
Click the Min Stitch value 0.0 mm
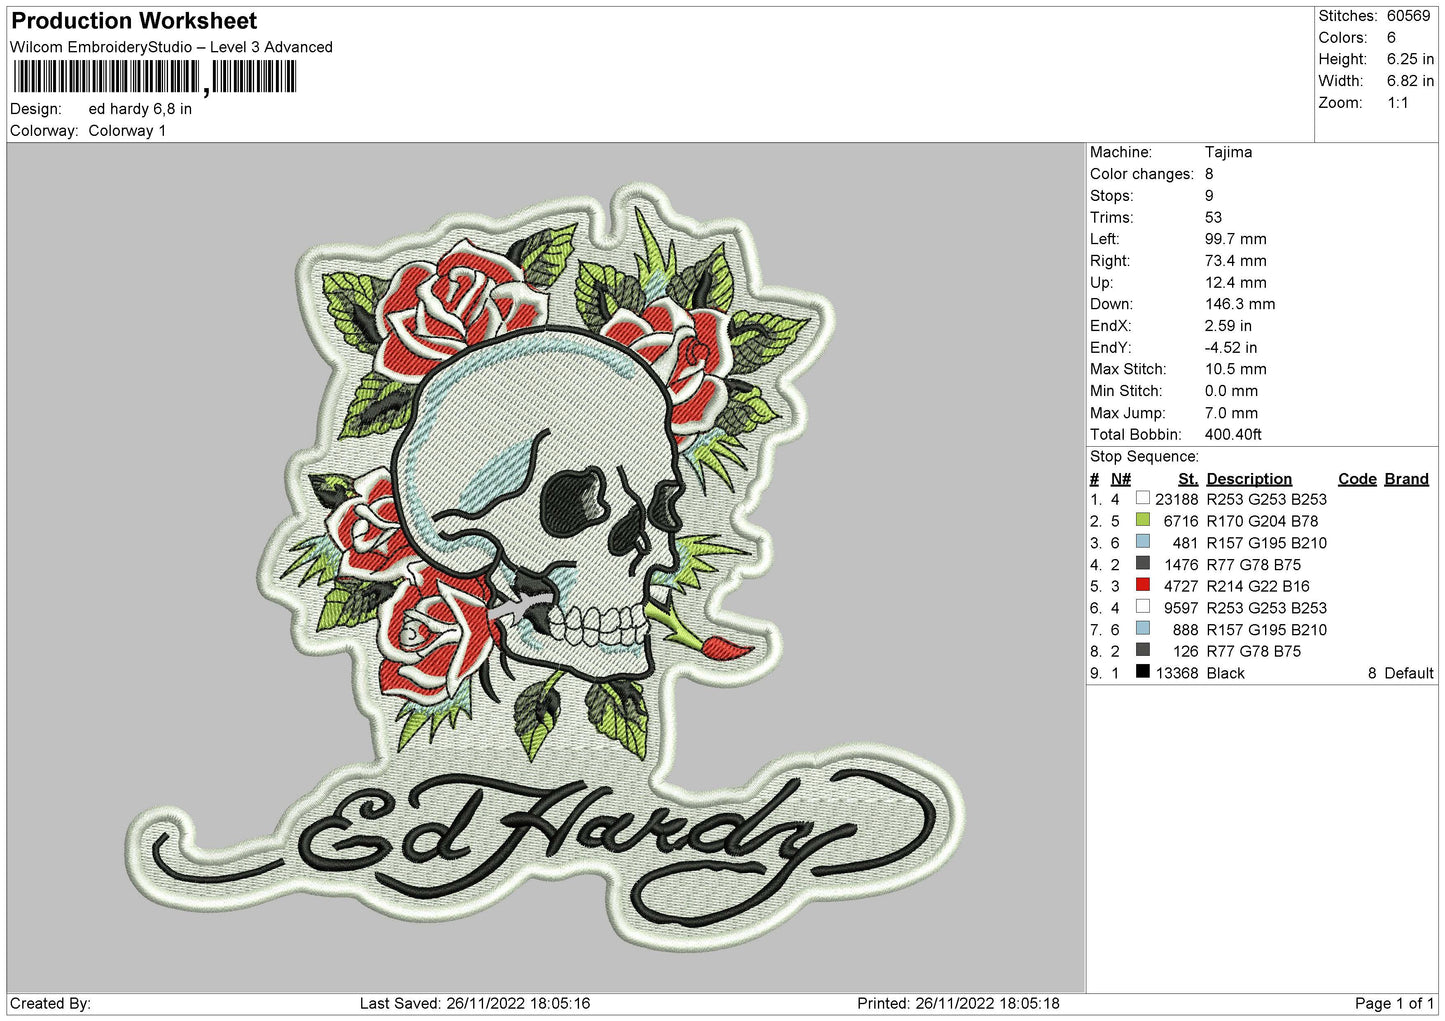[1231, 391]
